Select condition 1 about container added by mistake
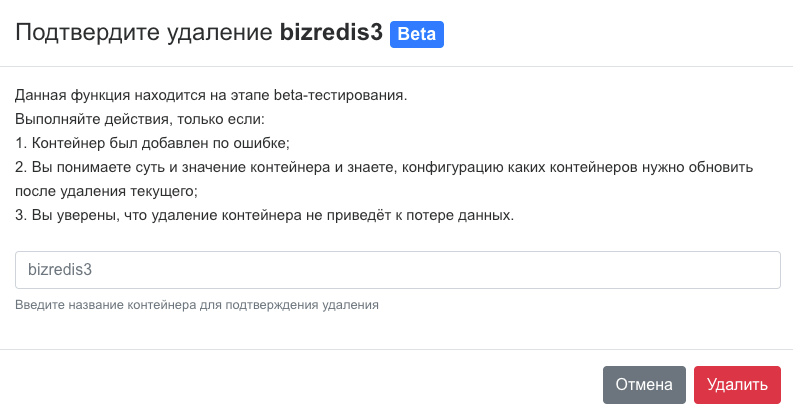This screenshot has height=416, width=793. click(152, 143)
